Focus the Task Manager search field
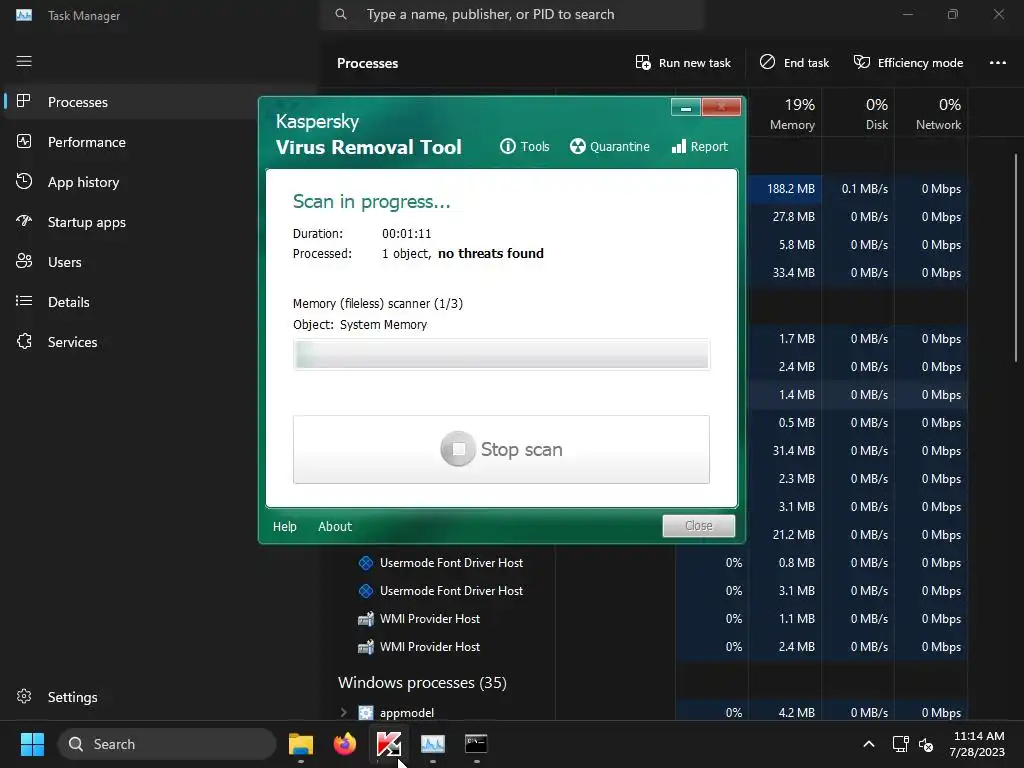The image size is (1024, 768). [512, 14]
